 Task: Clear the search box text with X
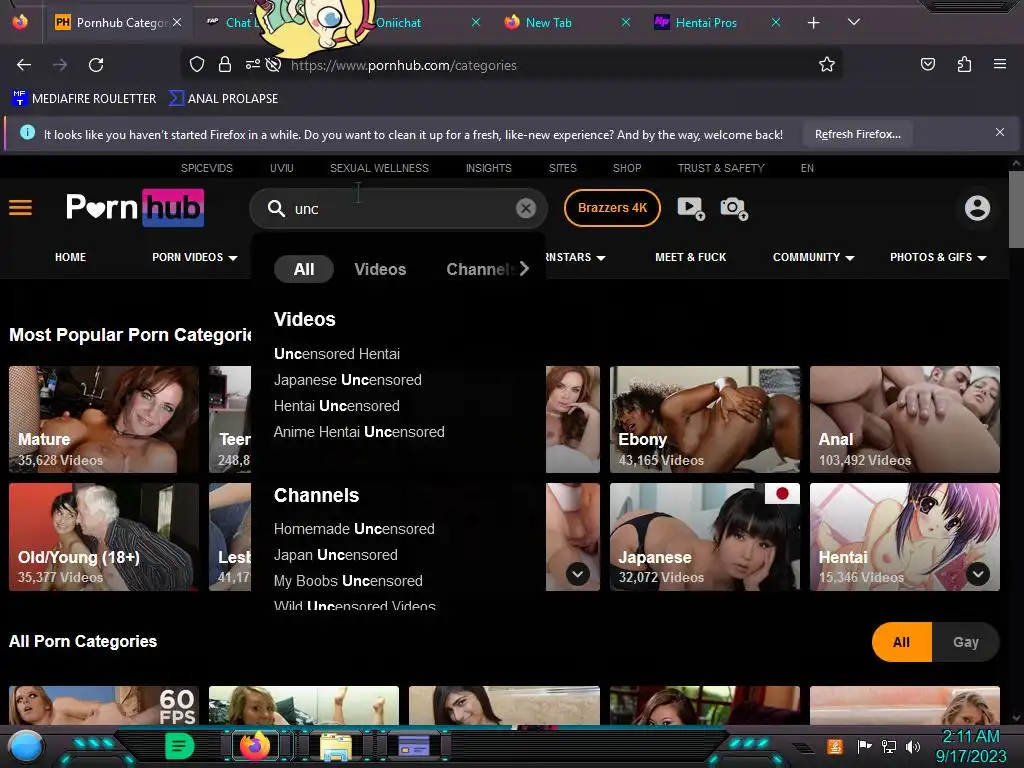point(526,208)
